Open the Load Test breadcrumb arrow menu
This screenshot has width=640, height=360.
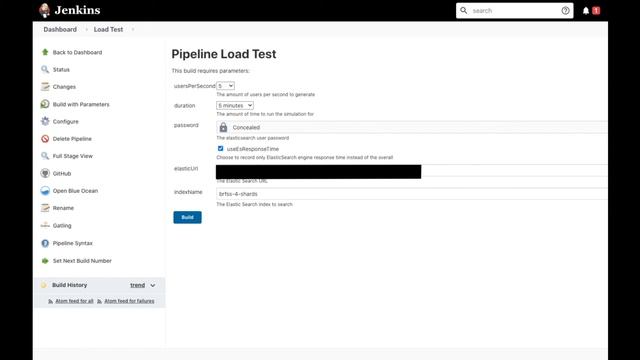(x=133, y=29)
